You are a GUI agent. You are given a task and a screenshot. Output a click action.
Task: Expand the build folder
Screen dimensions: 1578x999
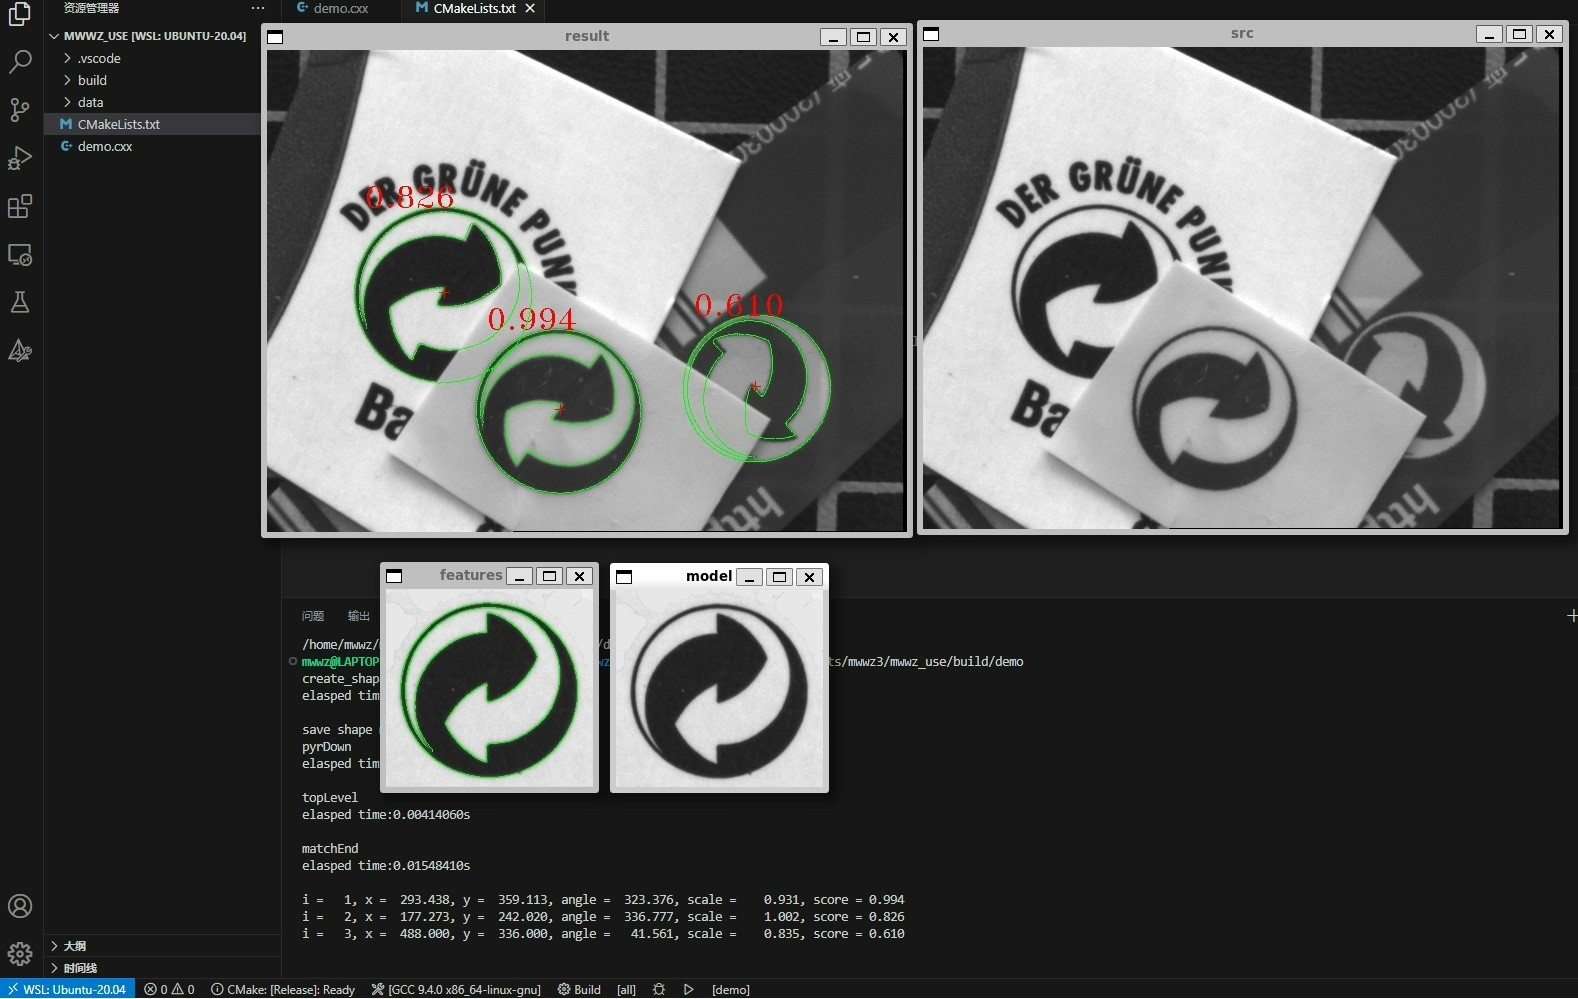tap(152, 80)
